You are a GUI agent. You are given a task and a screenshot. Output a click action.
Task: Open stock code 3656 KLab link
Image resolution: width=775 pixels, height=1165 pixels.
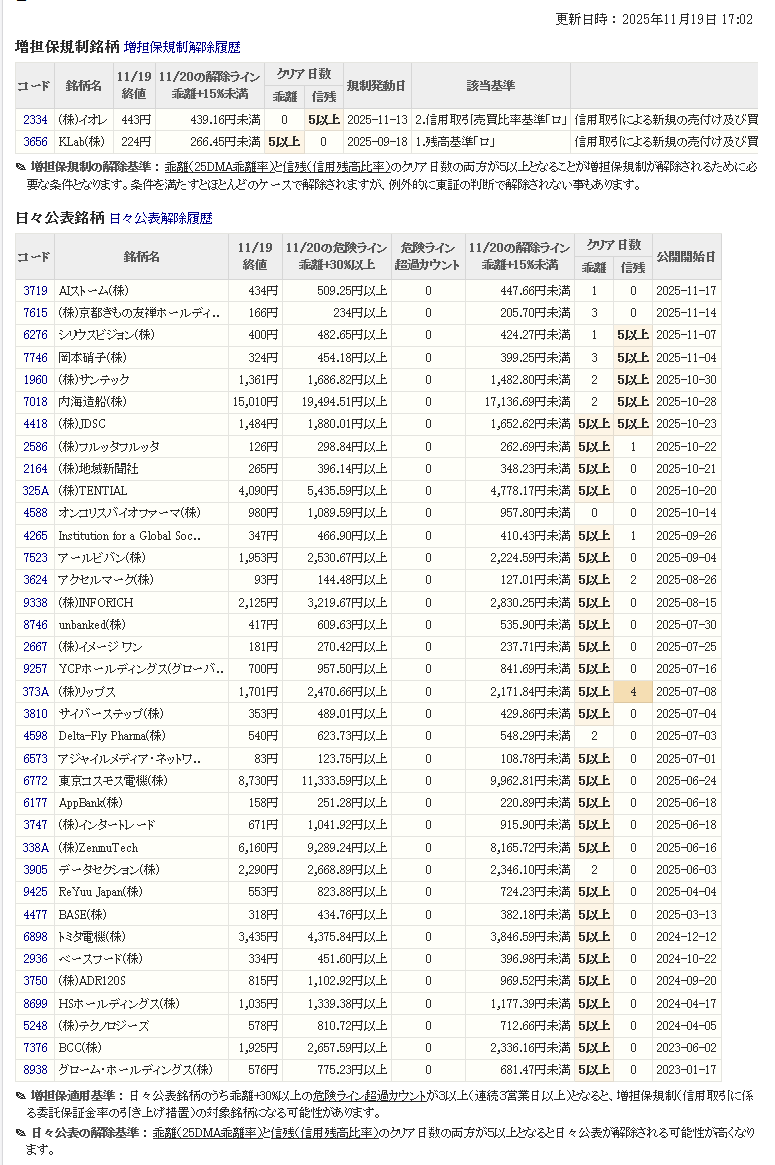[x=35, y=142]
